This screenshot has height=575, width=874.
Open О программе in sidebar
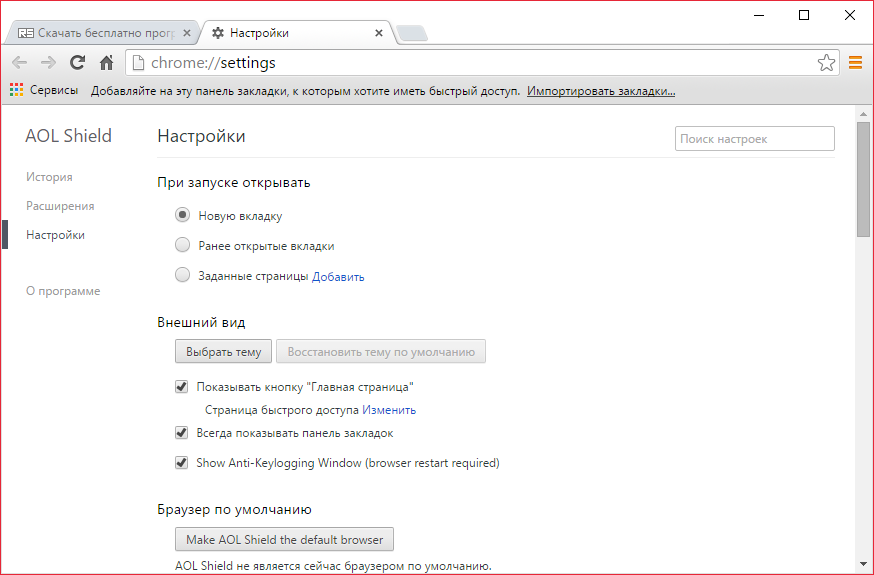point(63,291)
